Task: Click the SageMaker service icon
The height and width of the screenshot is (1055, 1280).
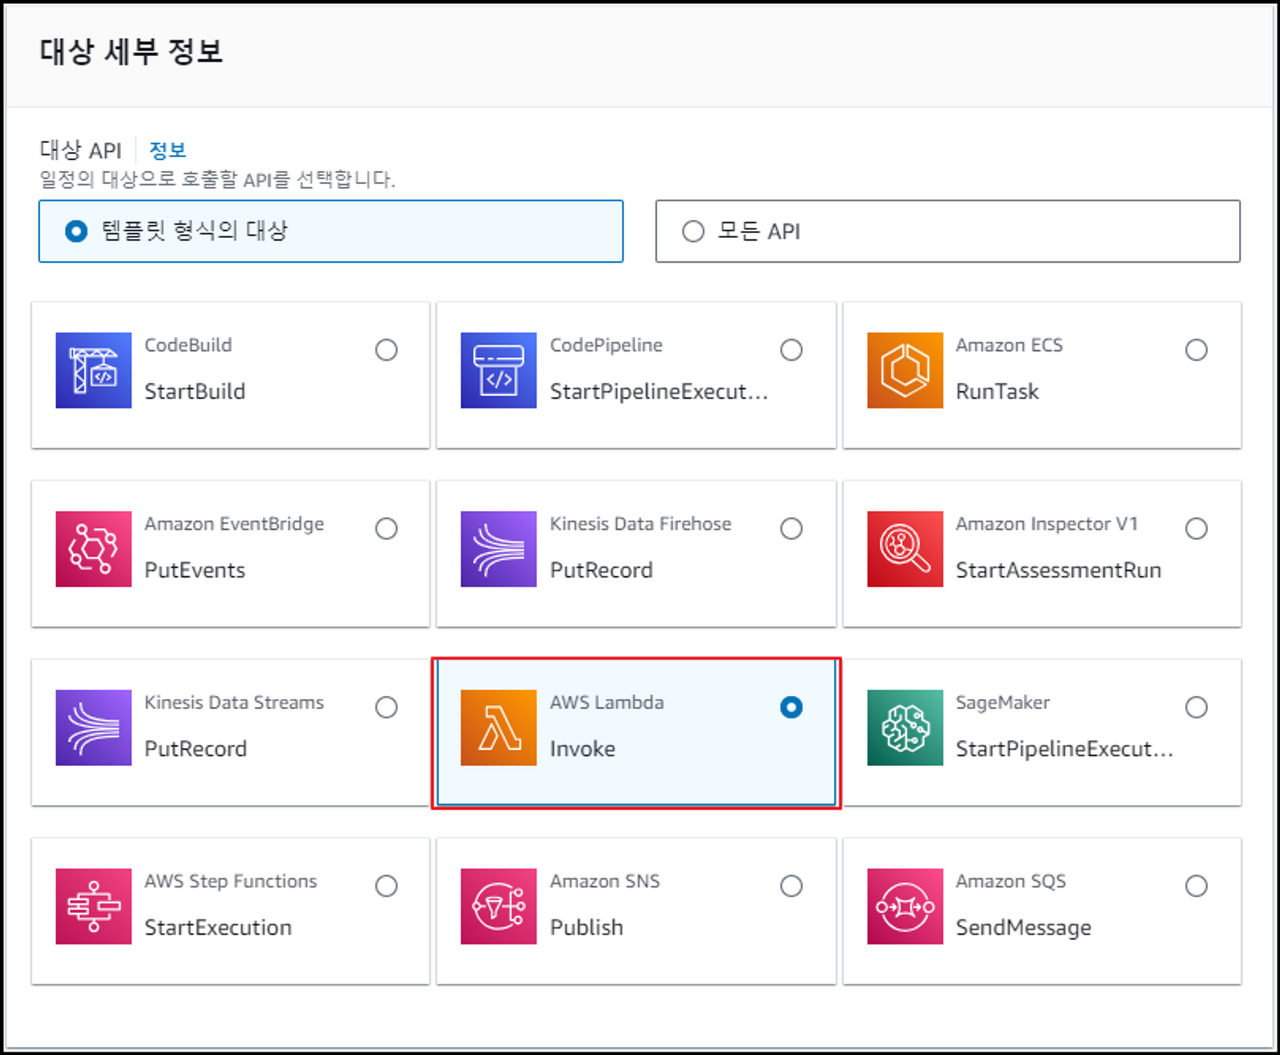Action: click(905, 728)
